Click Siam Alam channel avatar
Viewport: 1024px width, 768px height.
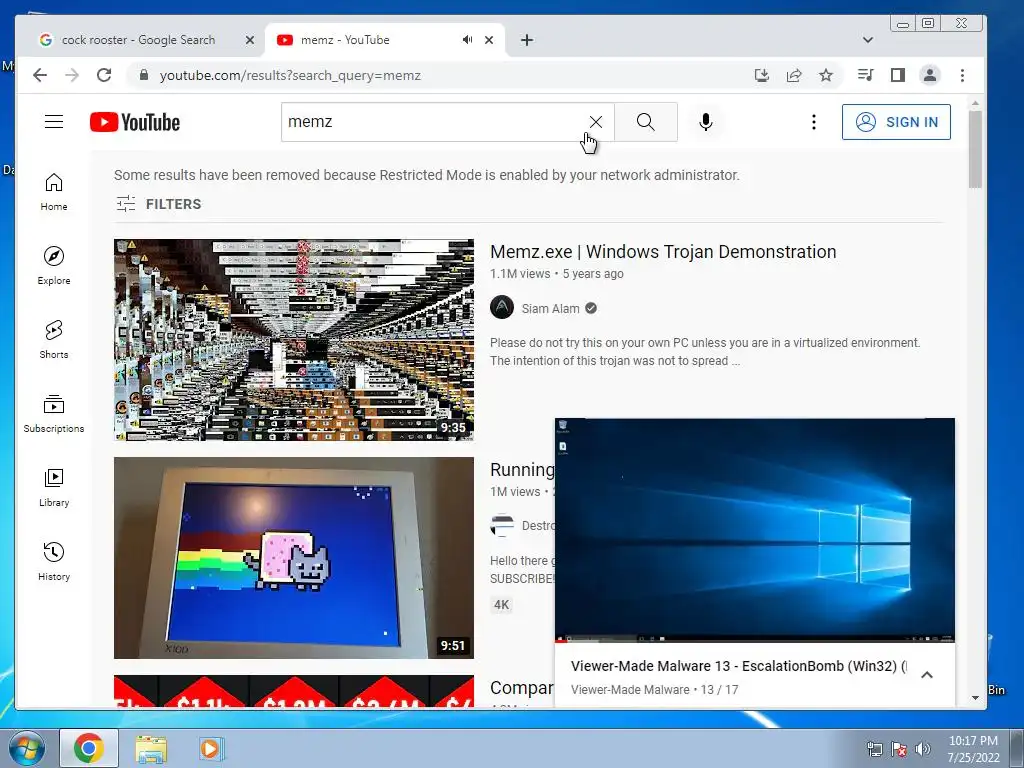[502, 307]
